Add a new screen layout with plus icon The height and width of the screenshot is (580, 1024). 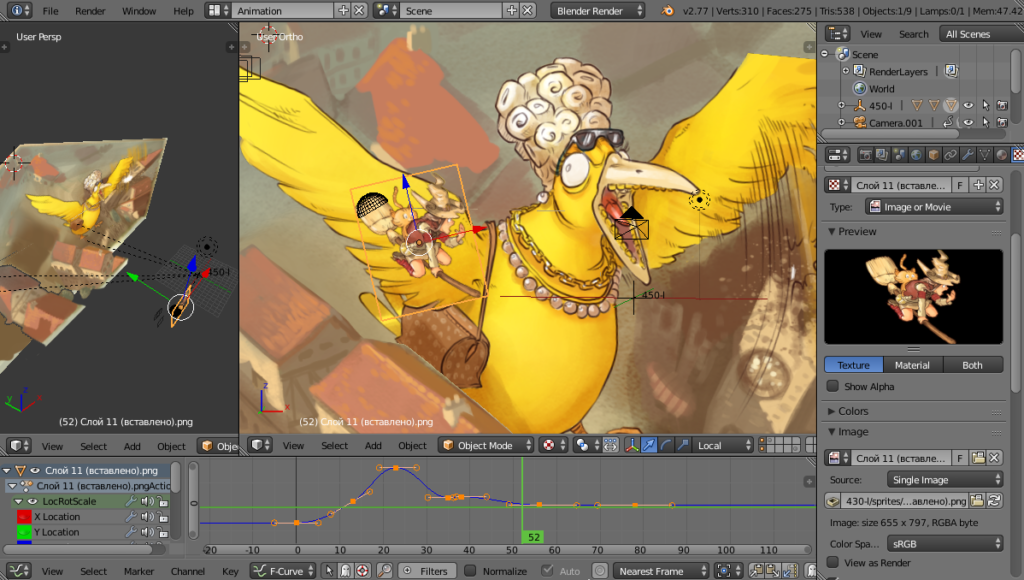[x=343, y=10]
